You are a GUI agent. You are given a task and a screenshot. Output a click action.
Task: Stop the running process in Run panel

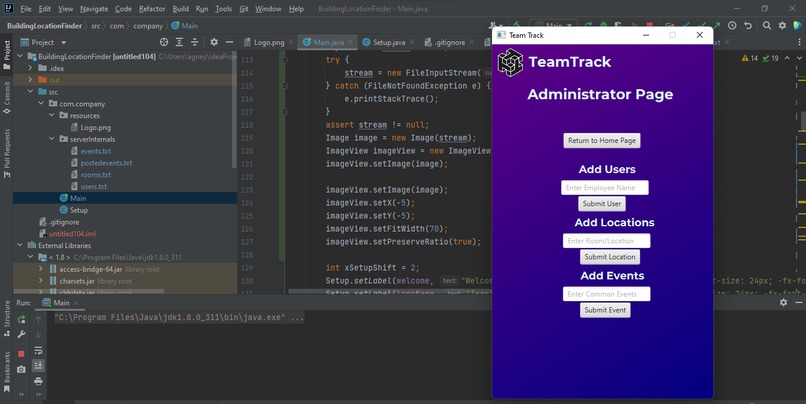click(x=21, y=354)
